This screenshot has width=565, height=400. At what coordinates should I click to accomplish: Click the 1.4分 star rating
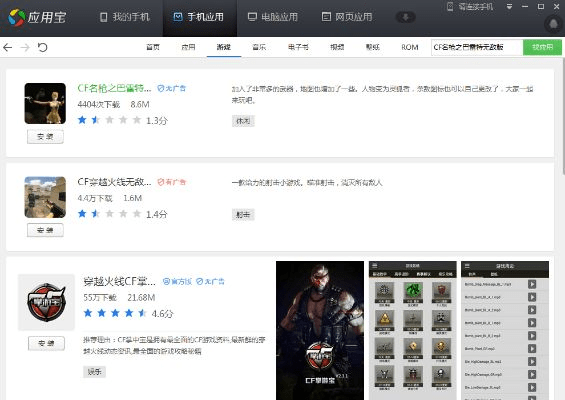pyautogui.click(x=123, y=214)
